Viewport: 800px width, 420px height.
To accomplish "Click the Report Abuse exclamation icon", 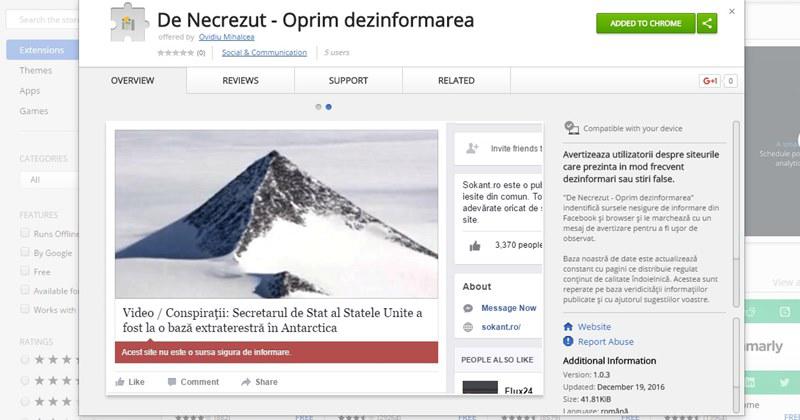I will (568, 341).
